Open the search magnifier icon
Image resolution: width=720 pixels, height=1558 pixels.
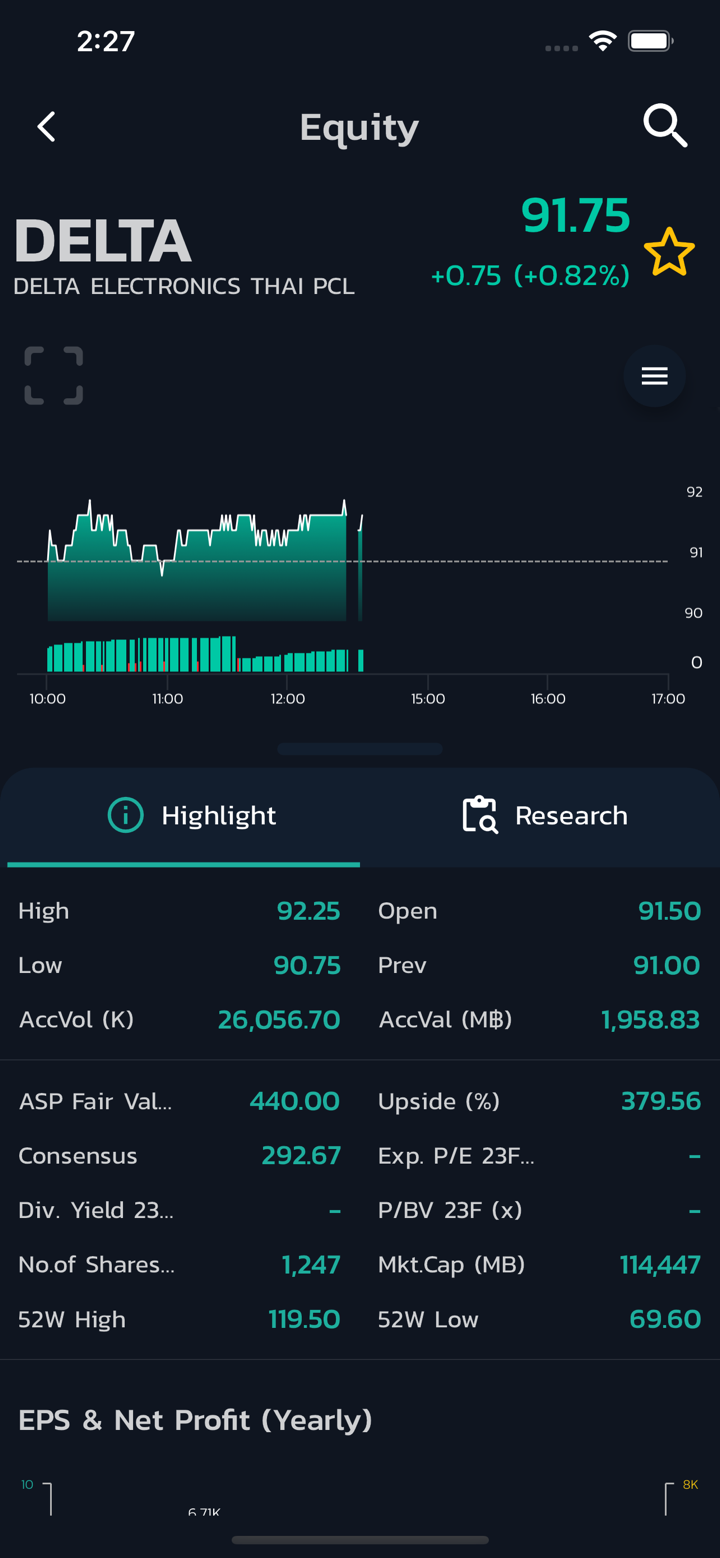tap(664, 126)
